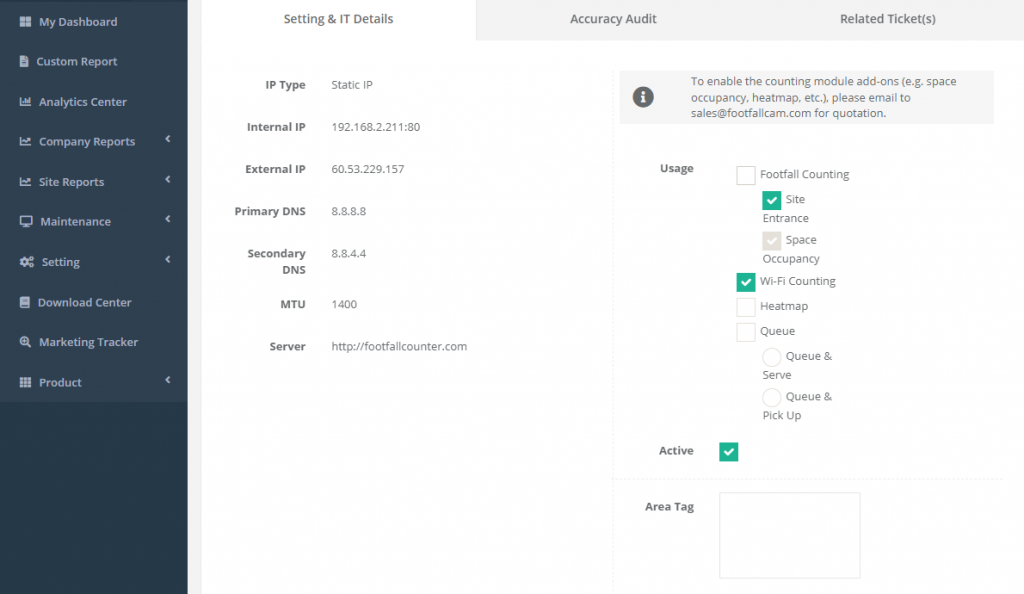Open the Related Ticket(s) tab
The height and width of the screenshot is (594, 1024).
point(887,18)
